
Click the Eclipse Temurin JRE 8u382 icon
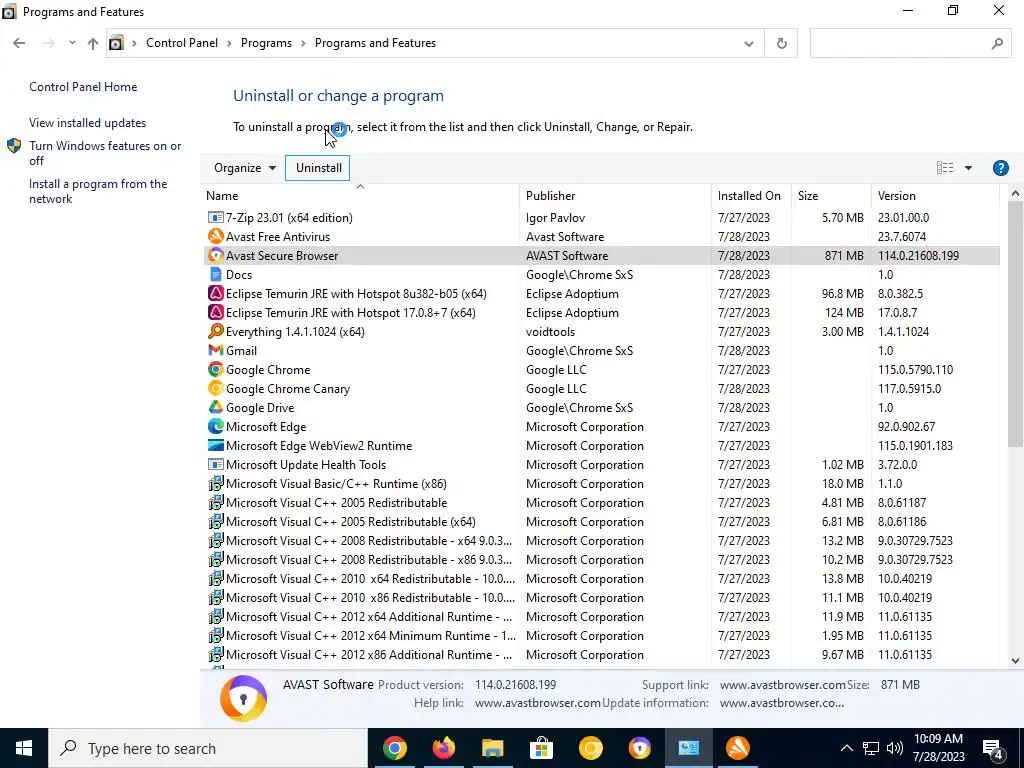(x=215, y=293)
